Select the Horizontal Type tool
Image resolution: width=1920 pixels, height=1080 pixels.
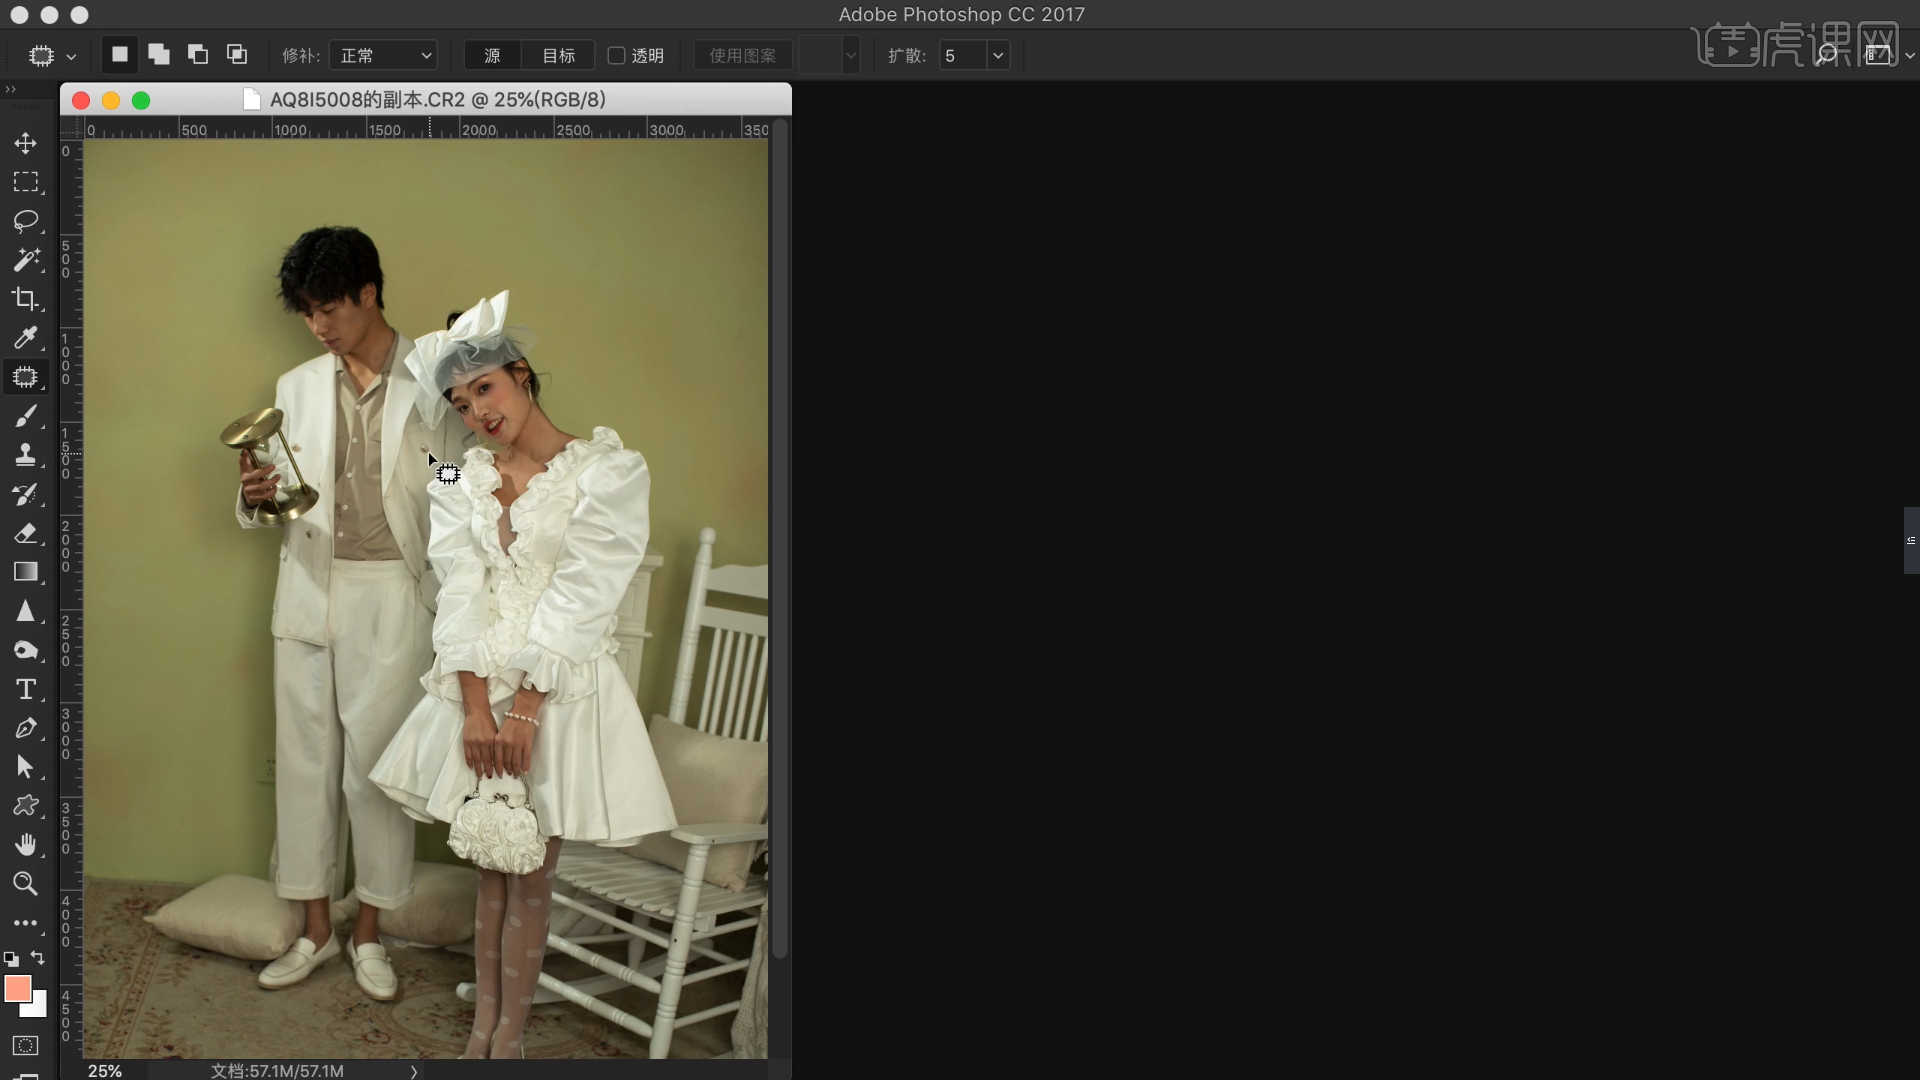click(x=26, y=689)
